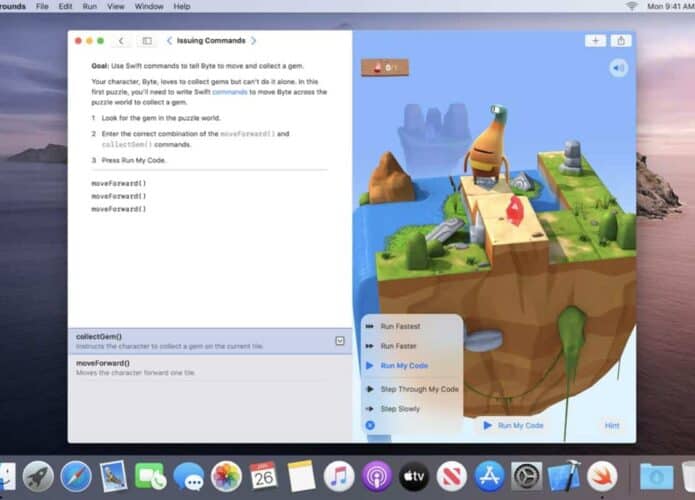Mute the sound speaker button
The width and height of the screenshot is (695, 500).
click(x=618, y=68)
